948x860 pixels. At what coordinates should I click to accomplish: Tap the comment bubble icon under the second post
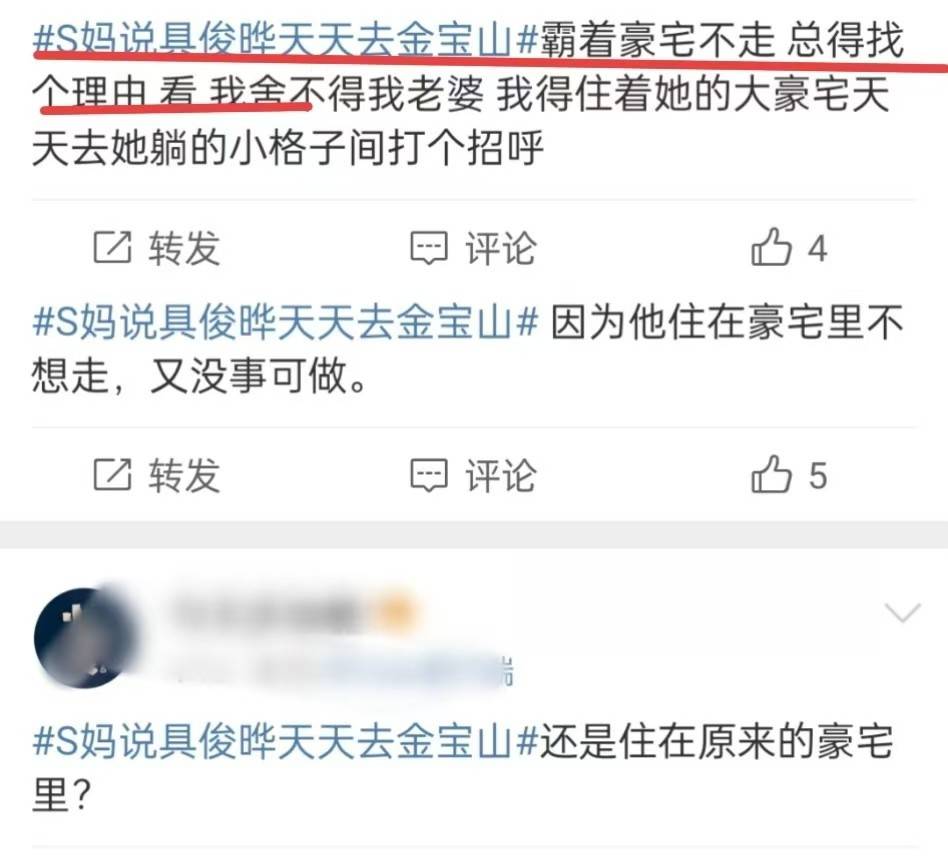pos(429,475)
